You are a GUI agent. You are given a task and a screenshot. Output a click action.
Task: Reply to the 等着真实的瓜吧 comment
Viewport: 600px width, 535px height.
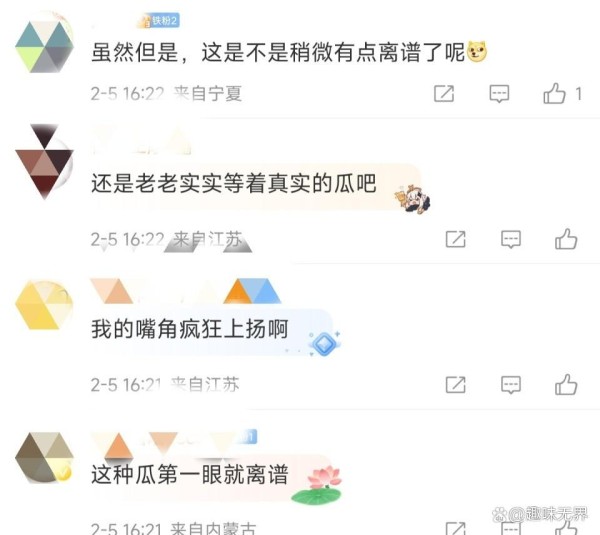click(511, 240)
